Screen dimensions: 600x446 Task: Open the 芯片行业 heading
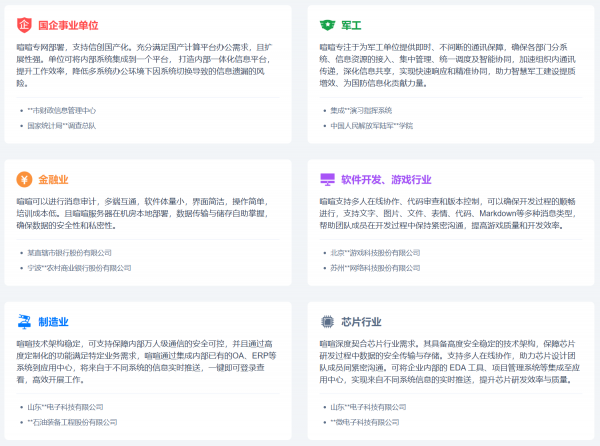click(x=361, y=322)
